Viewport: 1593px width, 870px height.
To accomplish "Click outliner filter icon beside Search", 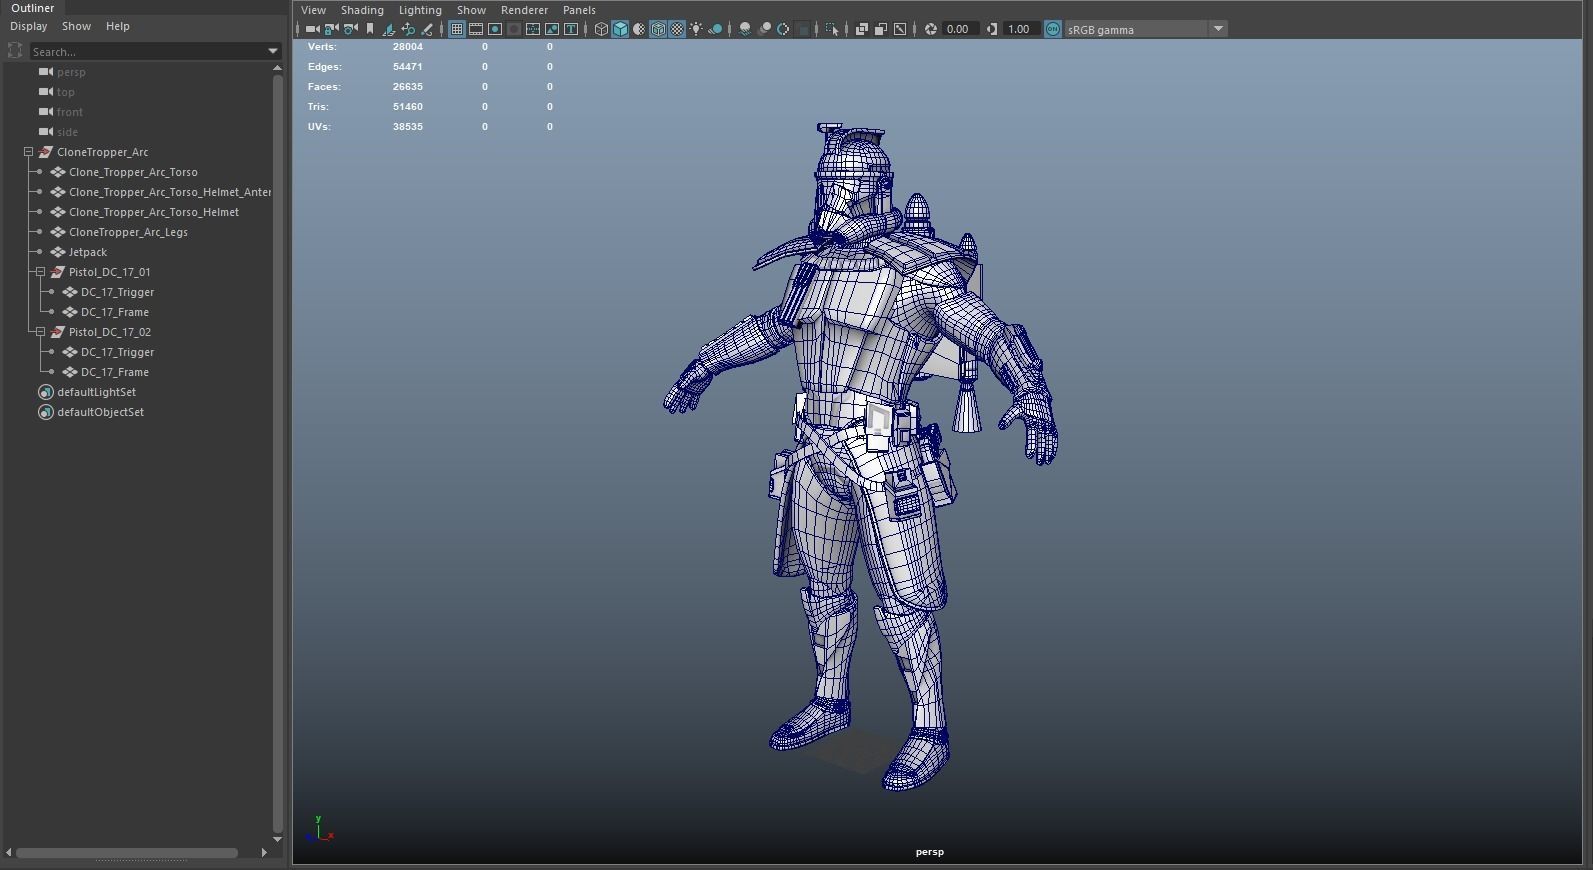I will (15, 50).
